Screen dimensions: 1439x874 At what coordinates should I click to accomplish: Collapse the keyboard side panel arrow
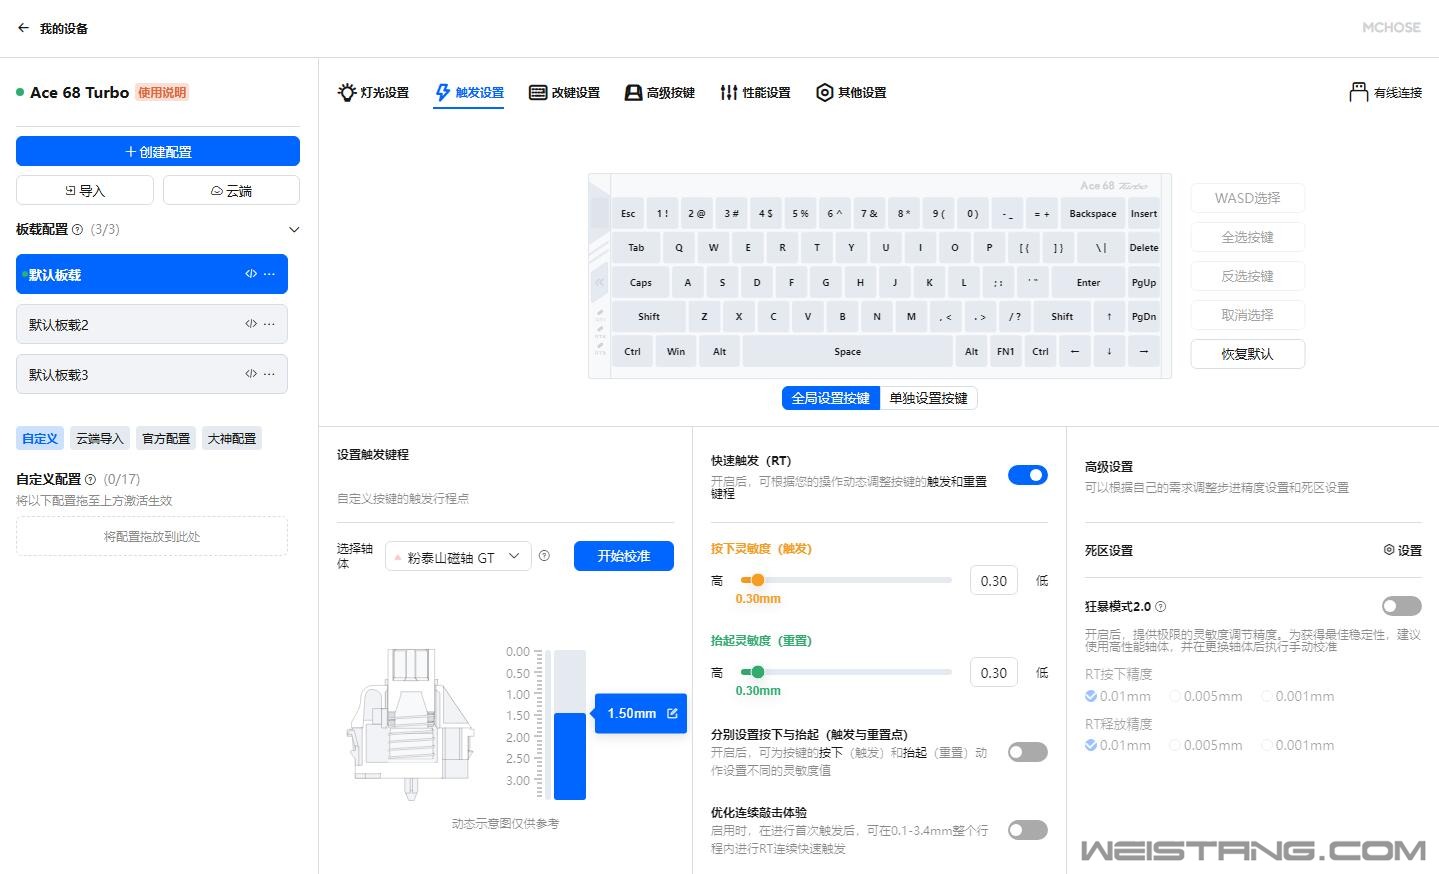(x=600, y=282)
